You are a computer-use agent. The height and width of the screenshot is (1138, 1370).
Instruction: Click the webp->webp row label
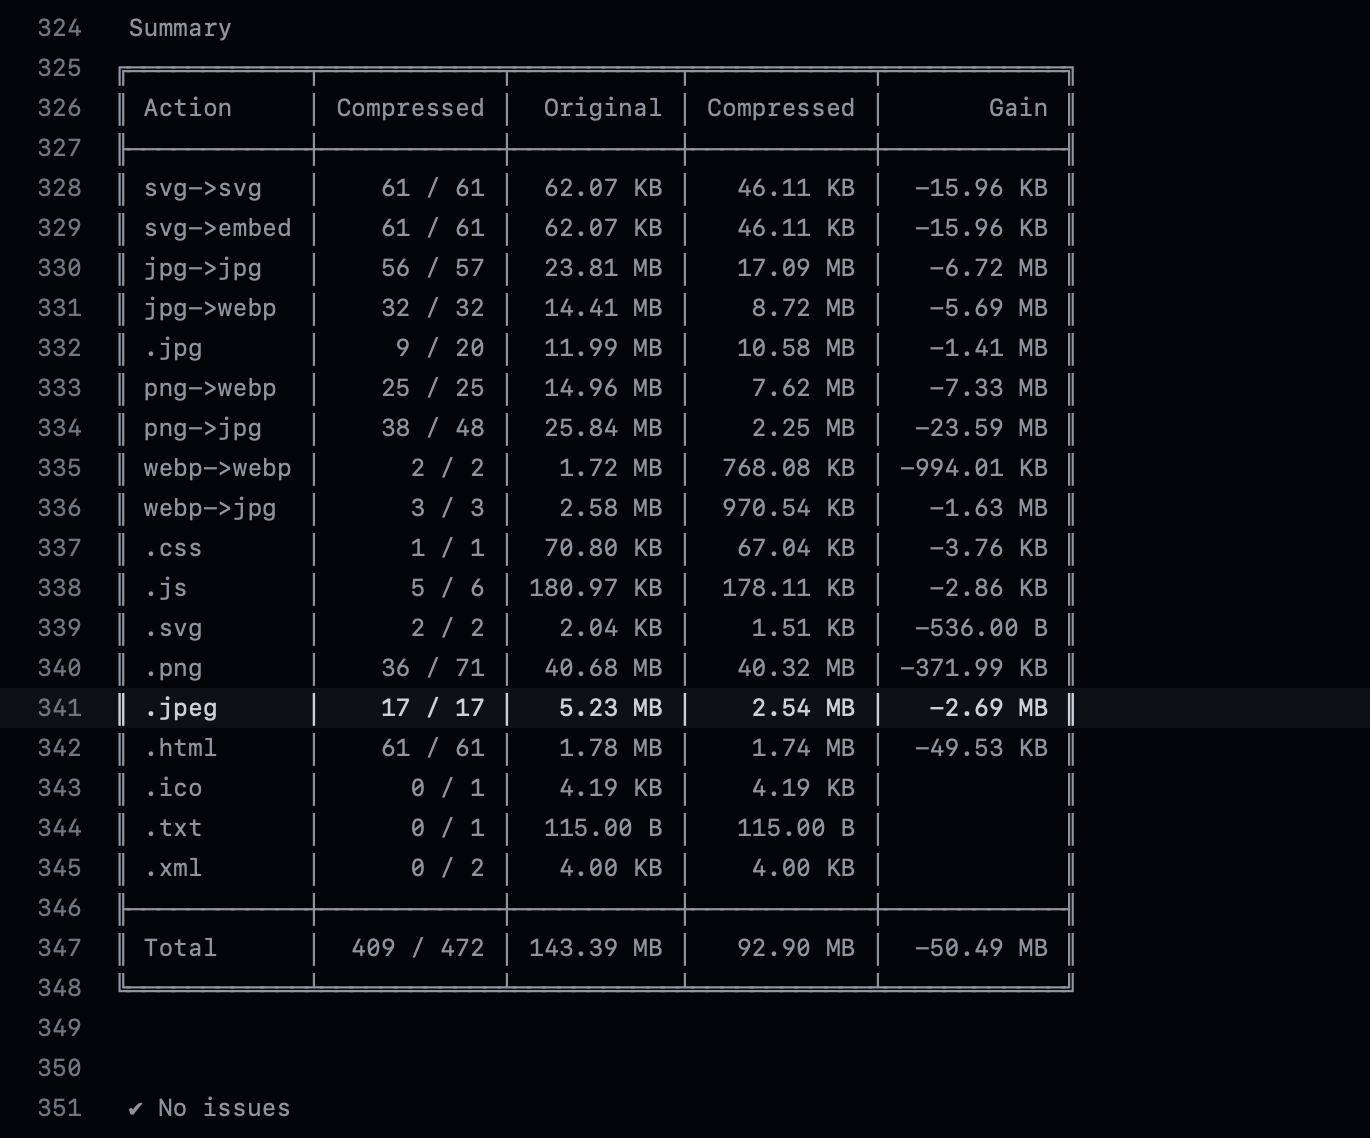point(217,468)
